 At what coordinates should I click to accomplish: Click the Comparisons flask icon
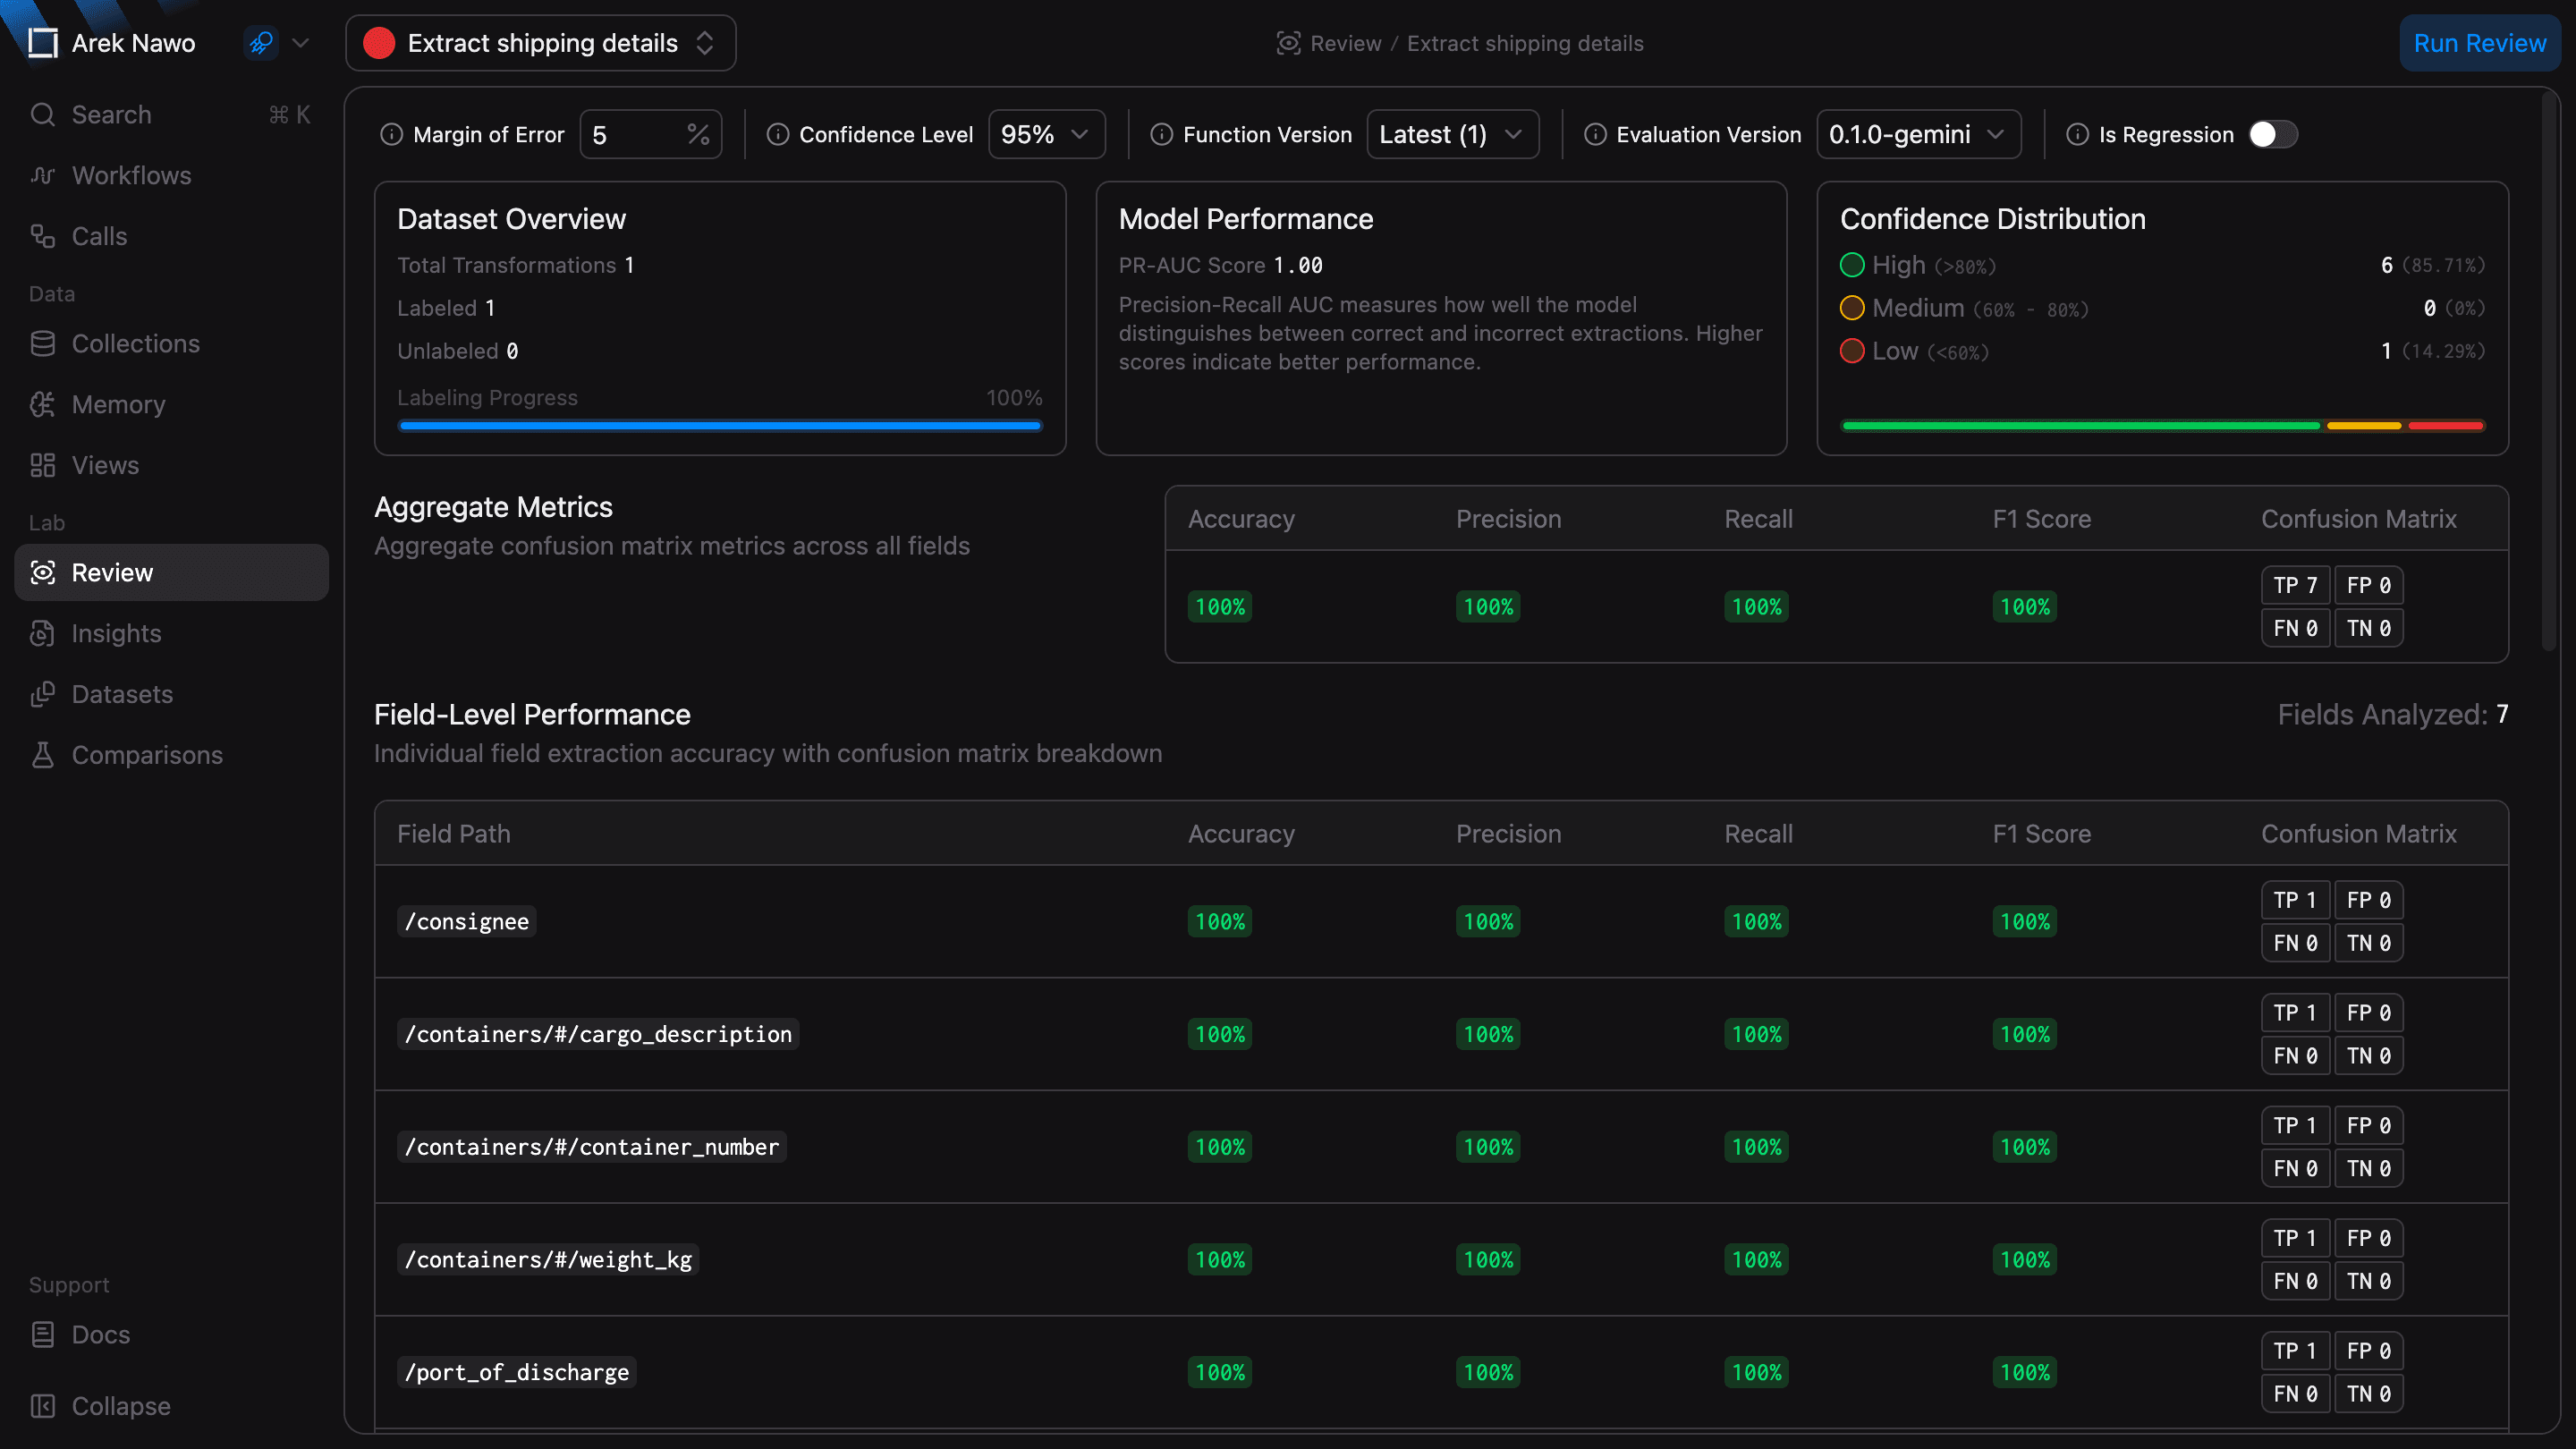click(x=42, y=755)
